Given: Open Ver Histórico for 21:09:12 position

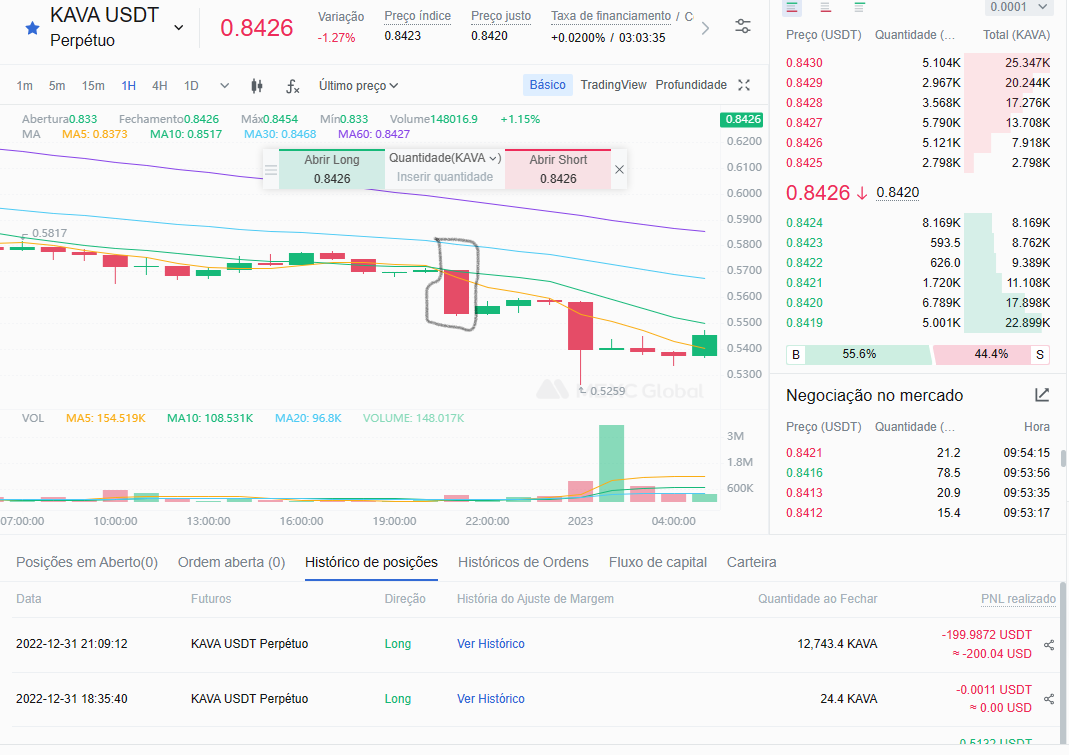Looking at the screenshot, I should click(491, 644).
